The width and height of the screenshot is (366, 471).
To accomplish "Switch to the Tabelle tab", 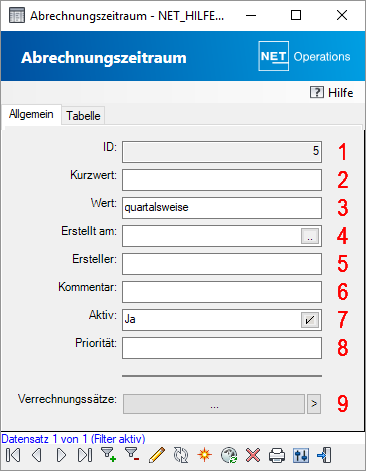I will point(83,116).
